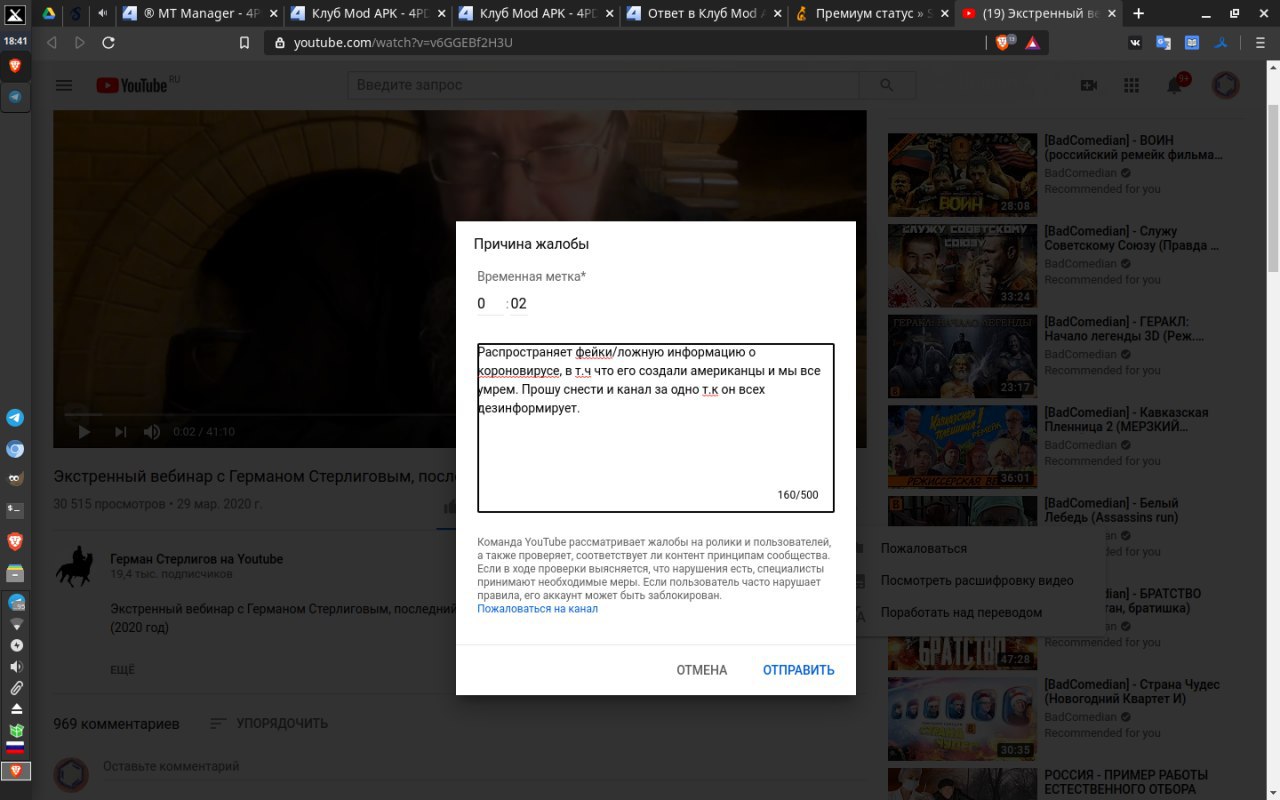Image resolution: width=1280 pixels, height=800 pixels.
Task: Open the YouTube notifications bell
Action: click(1176, 85)
